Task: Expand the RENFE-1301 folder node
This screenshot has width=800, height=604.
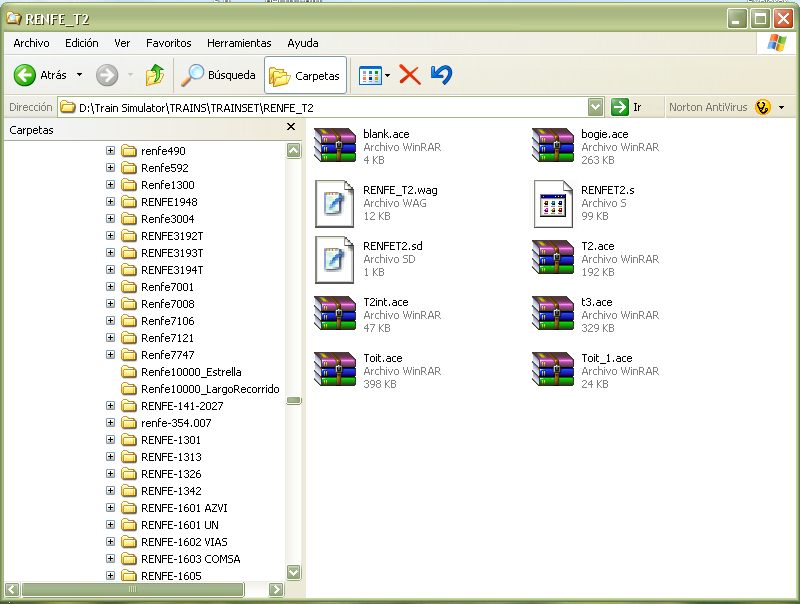Action: 110,440
